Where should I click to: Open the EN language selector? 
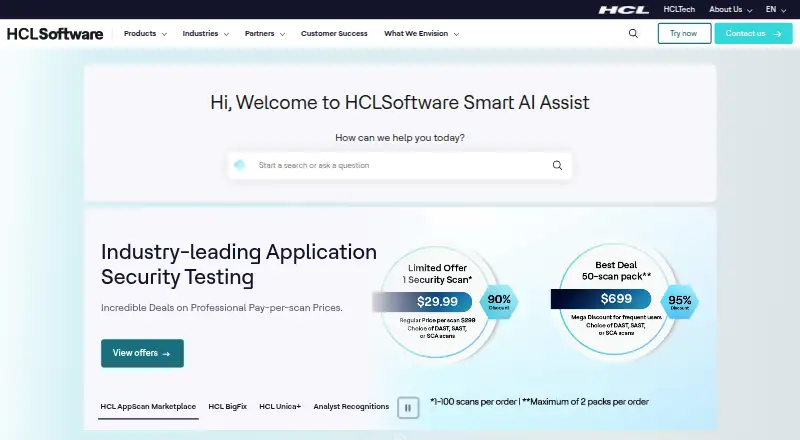tap(776, 9)
